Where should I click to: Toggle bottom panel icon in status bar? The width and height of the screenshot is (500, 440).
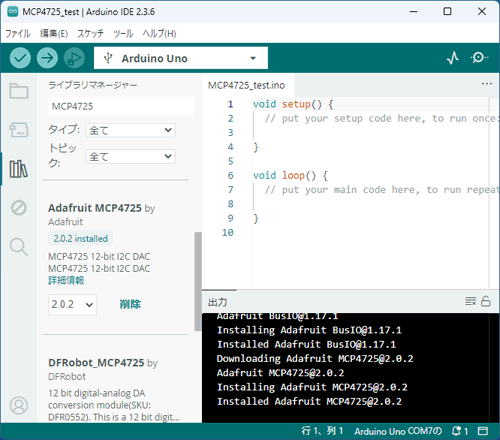tap(483, 431)
